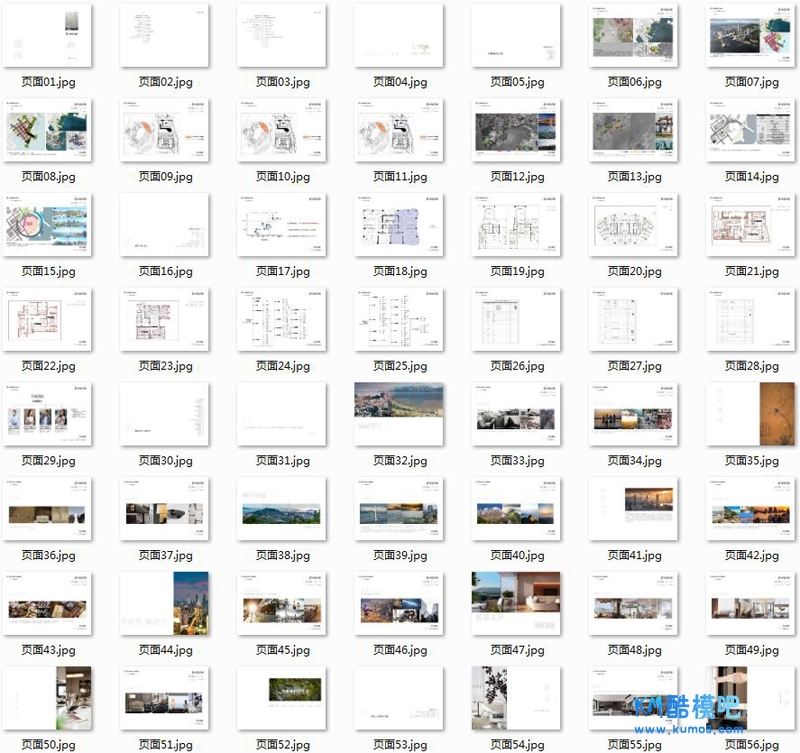Open the 页面32.jpg coastal city photo thumbnail
This screenshot has width=800, height=753.
(x=399, y=414)
